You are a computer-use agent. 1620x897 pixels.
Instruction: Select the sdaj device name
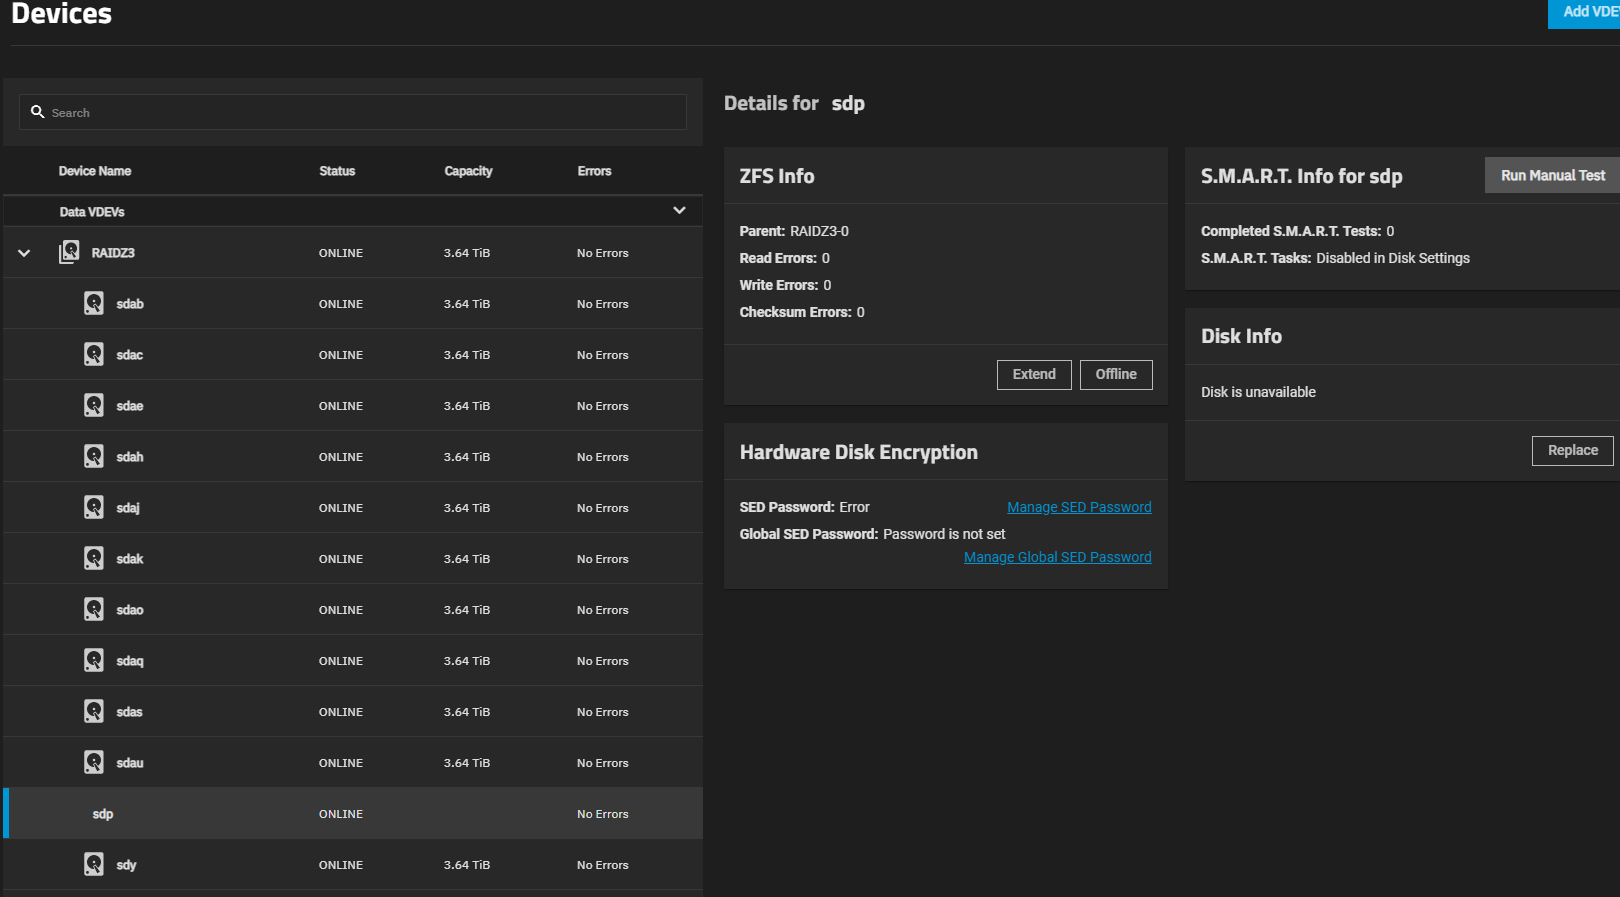128,508
